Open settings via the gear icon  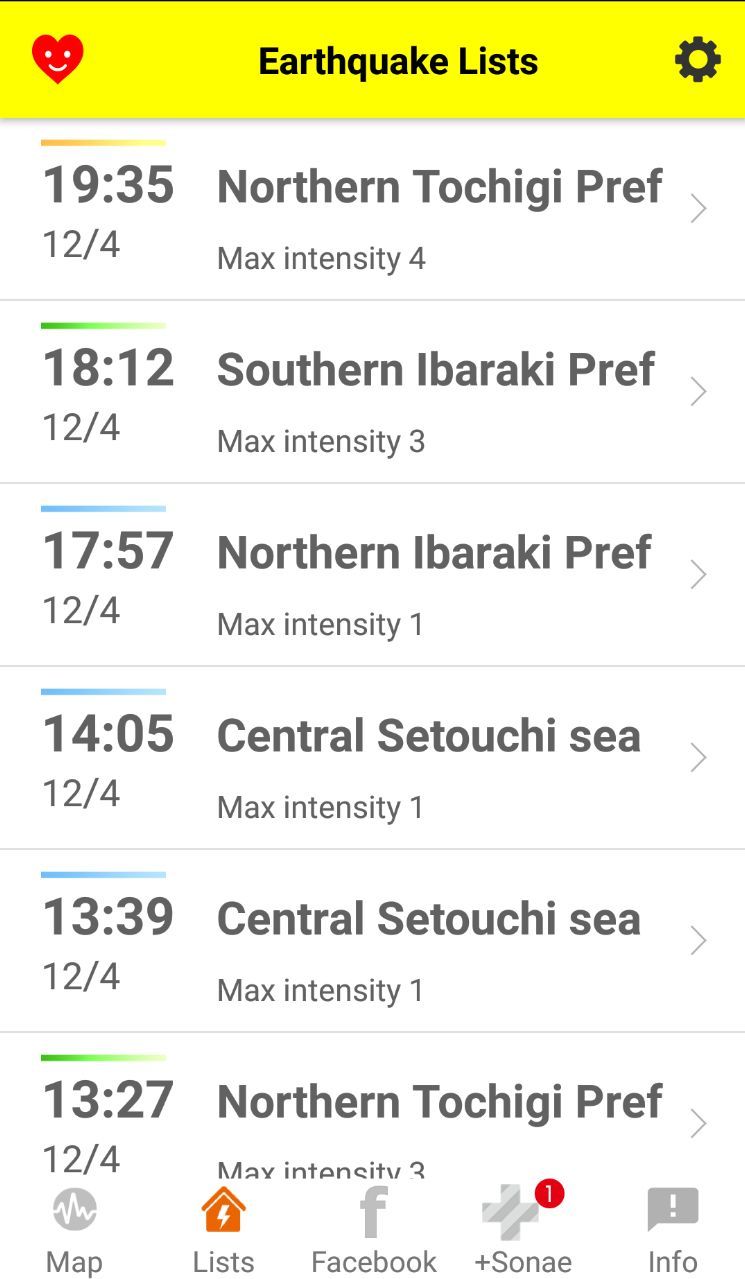click(x=697, y=61)
